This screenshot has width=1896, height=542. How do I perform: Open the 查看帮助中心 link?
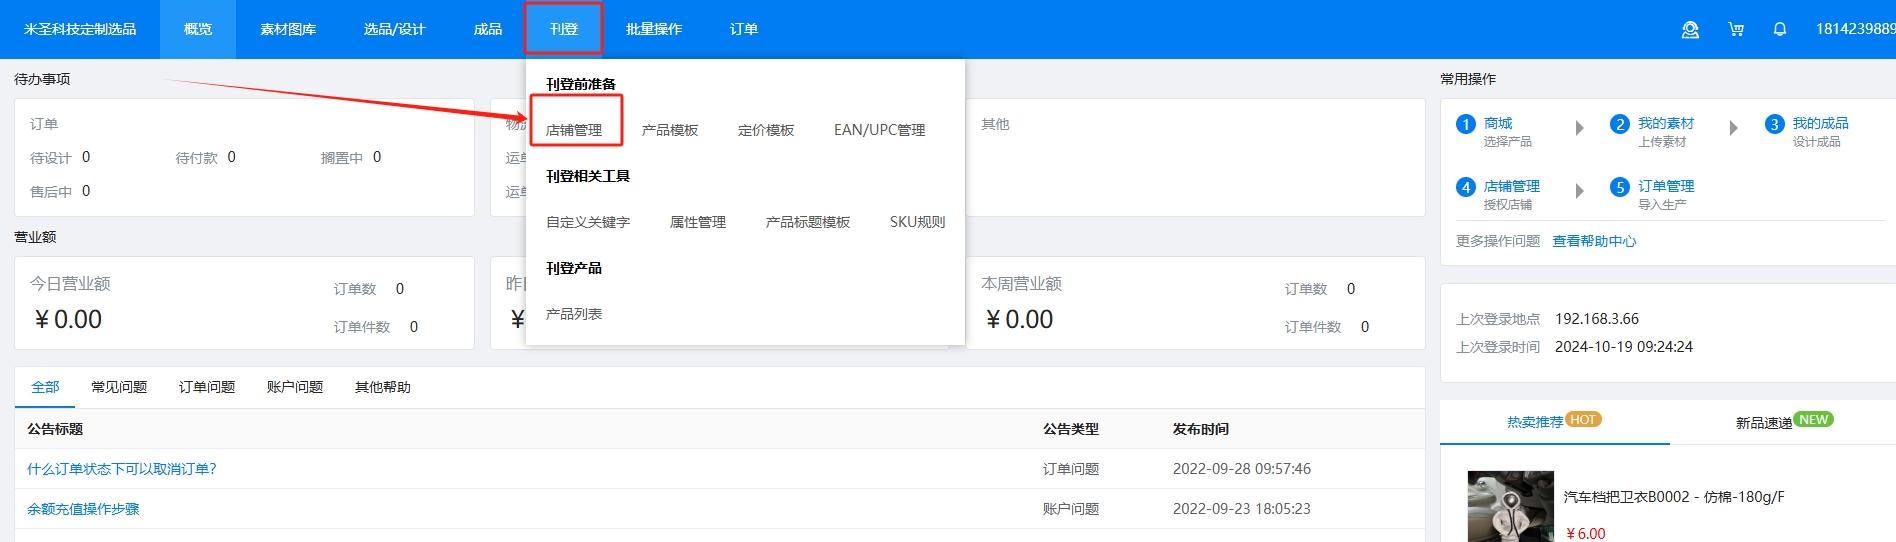point(1594,241)
